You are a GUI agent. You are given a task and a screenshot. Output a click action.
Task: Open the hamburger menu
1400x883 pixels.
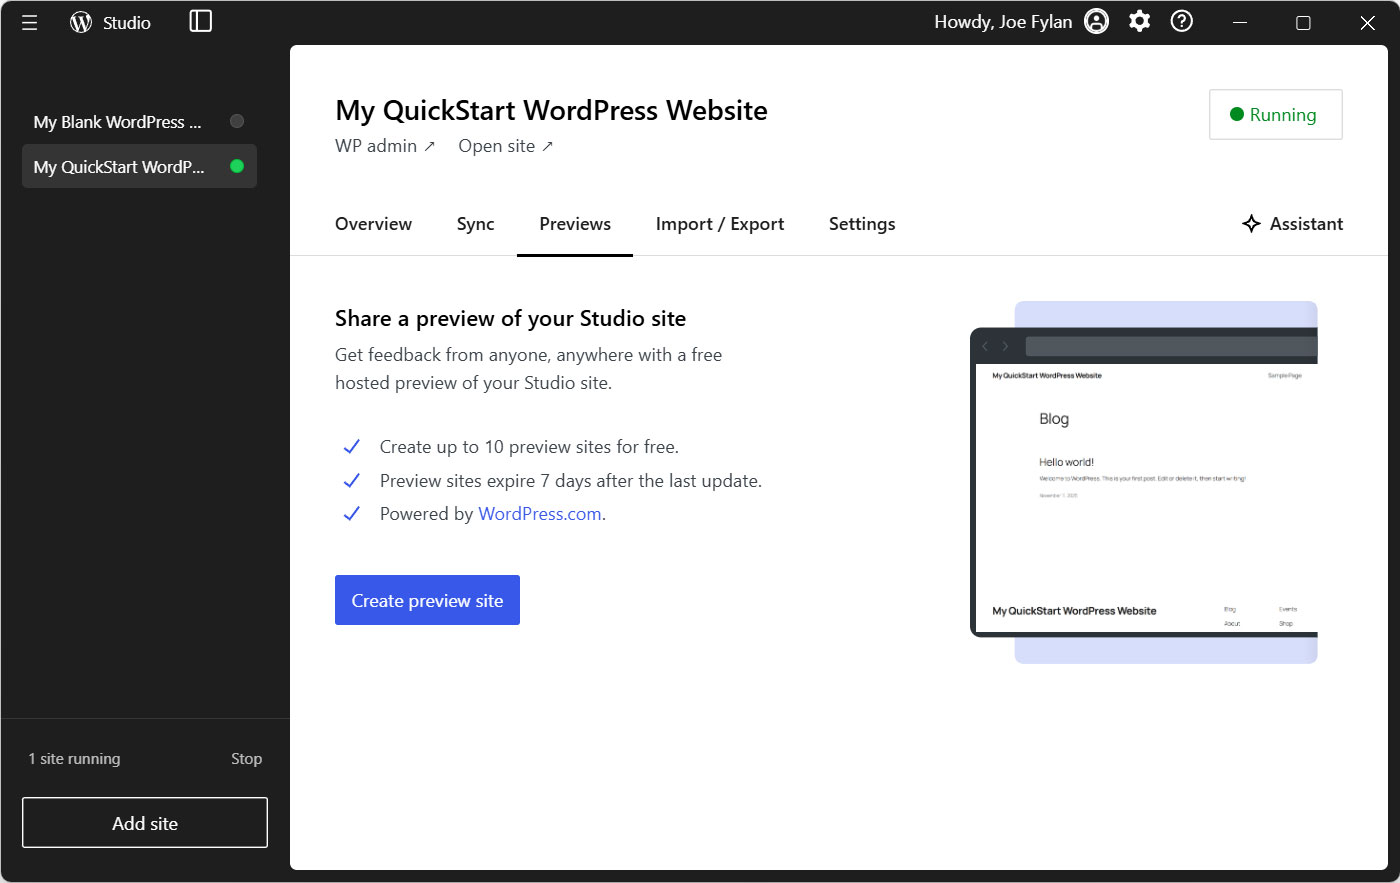point(29,22)
